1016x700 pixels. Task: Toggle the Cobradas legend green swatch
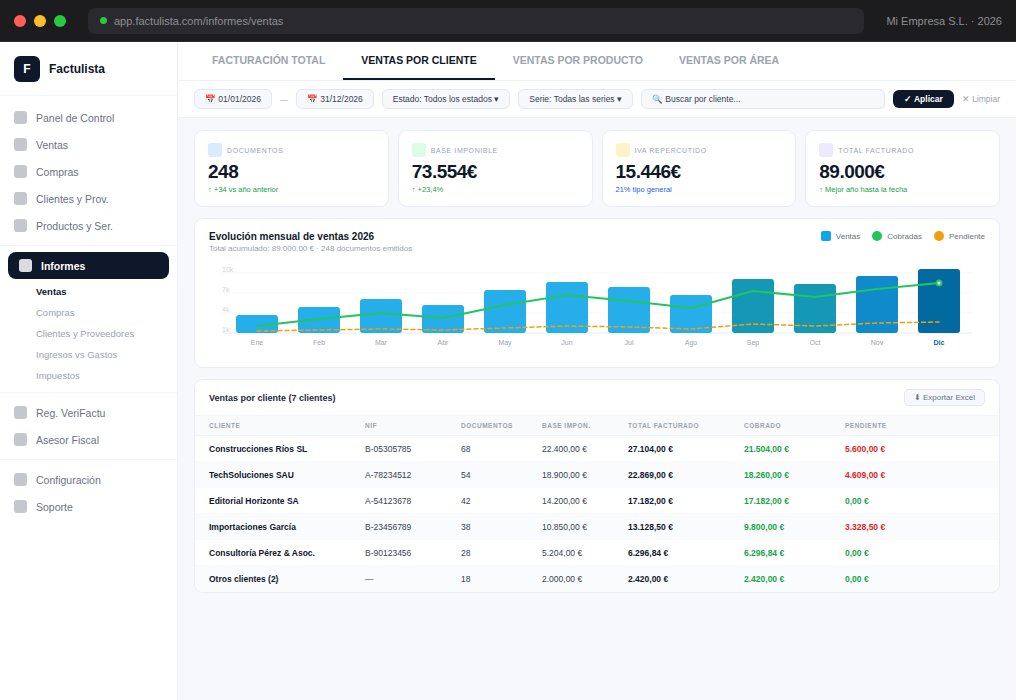(x=877, y=236)
